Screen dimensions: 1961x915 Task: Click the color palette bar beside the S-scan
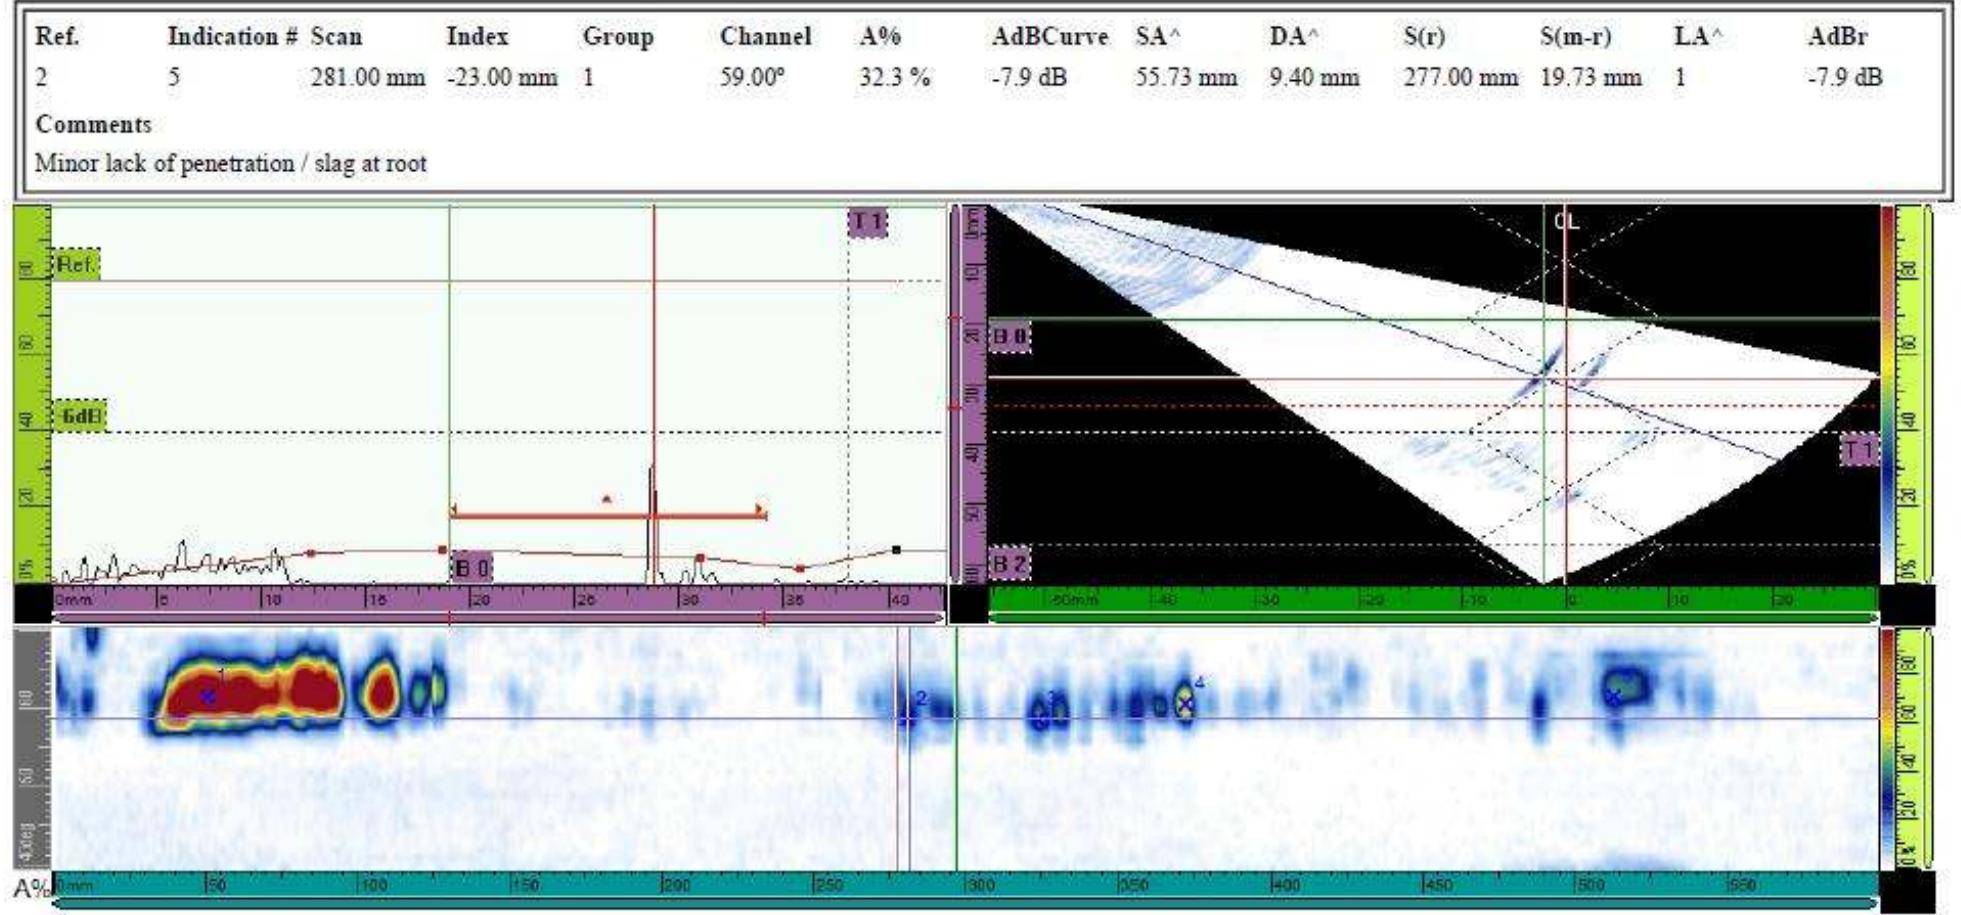1888,394
